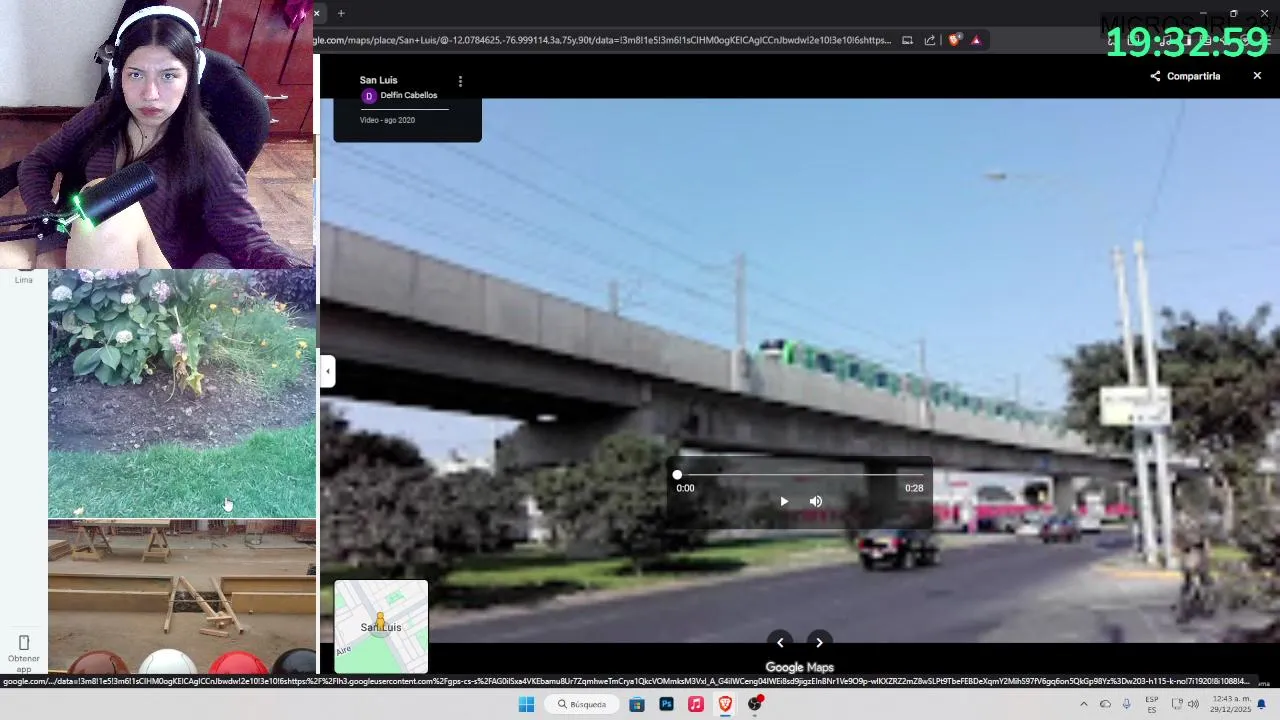This screenshot has width=1280, height=720.
Task: Click the microphone tray icon
Action: point(1126,704)
